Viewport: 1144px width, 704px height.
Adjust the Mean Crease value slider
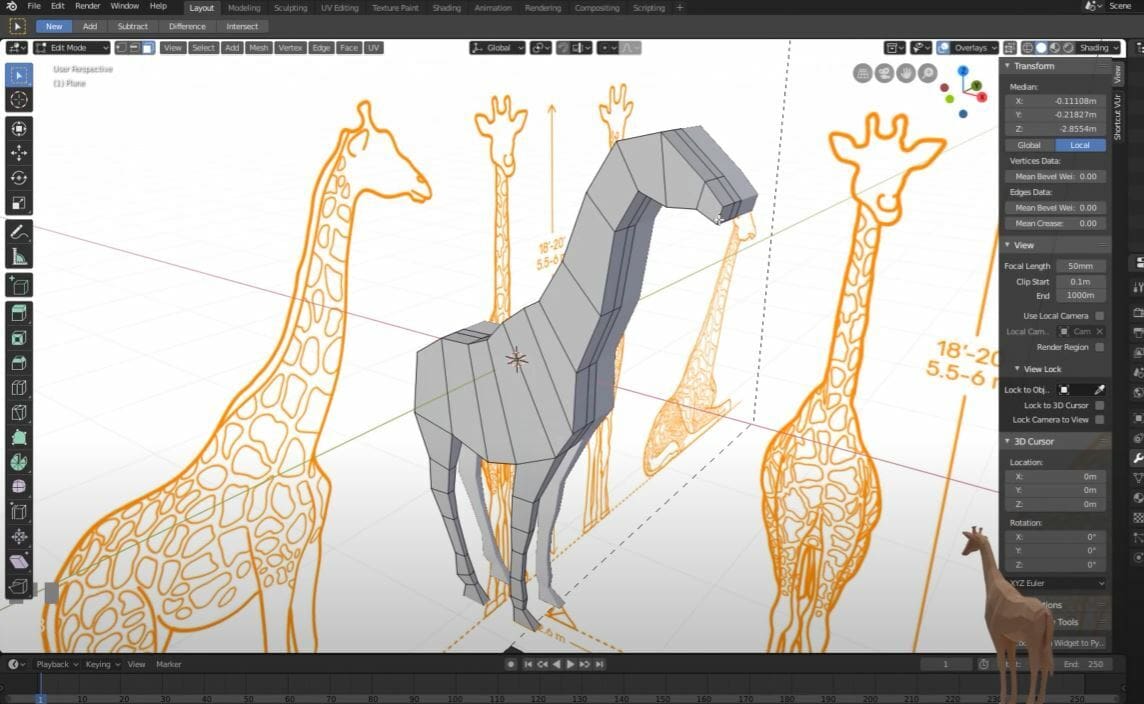point(1055,223)
